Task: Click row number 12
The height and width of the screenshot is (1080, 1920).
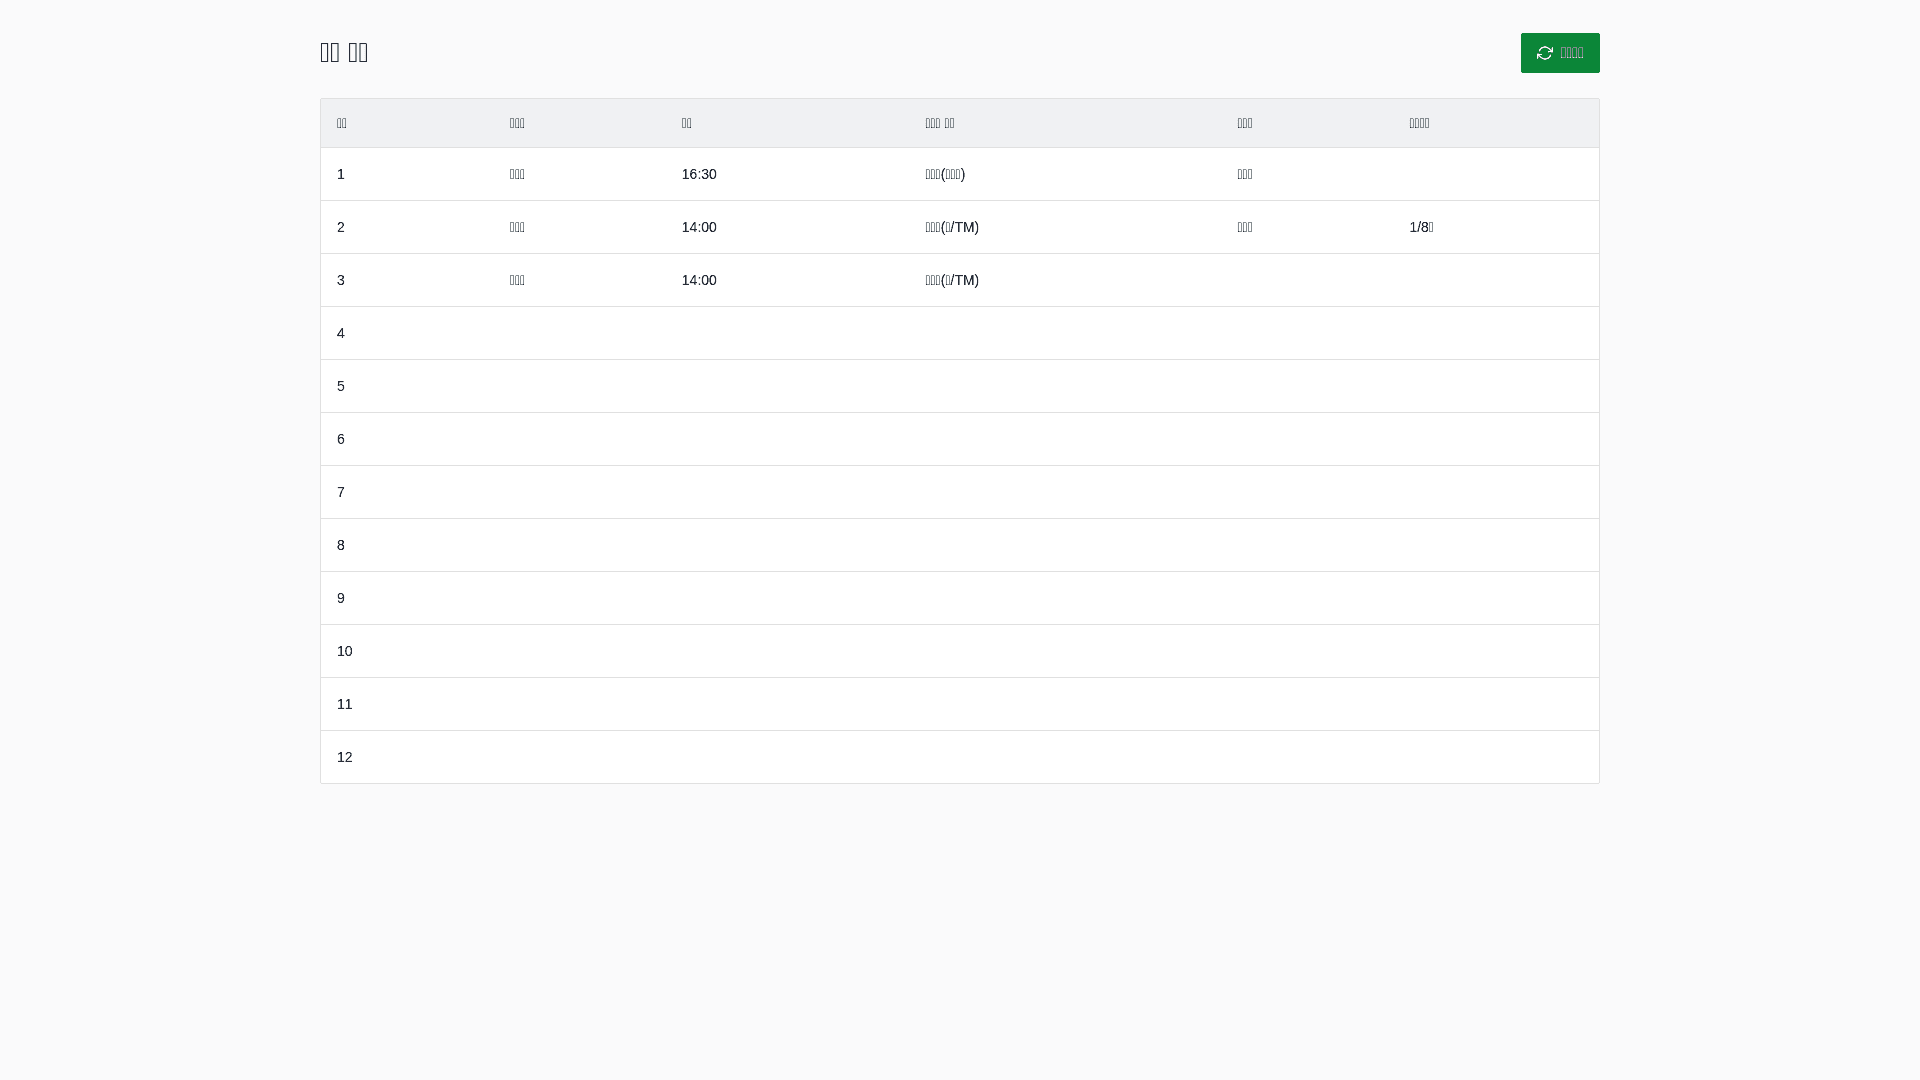Action: point(345,757)
